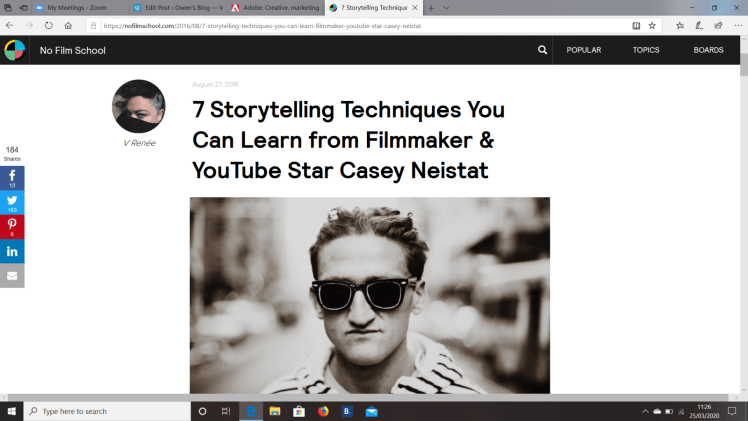This screenshot has height=421, width=748.
Task: Share the article on Twitter
Action: (x=12, y=202)
